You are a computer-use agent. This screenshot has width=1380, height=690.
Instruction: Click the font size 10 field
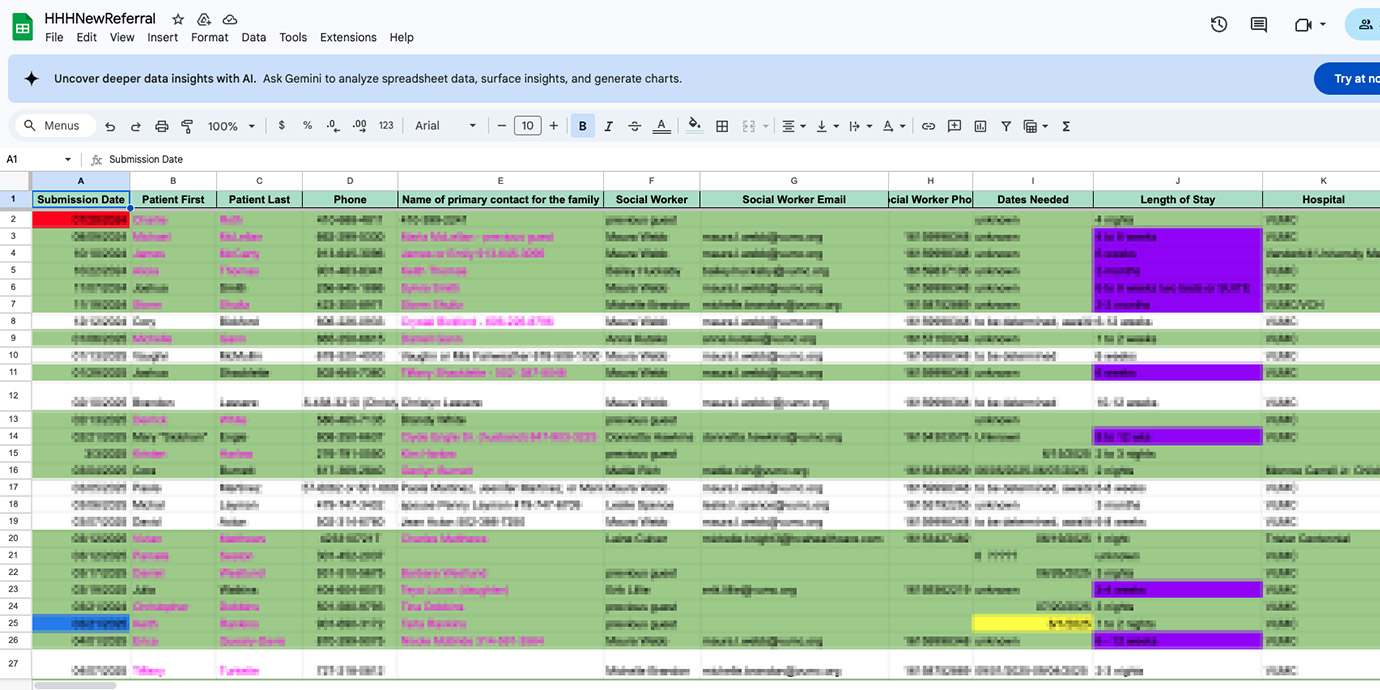pyautogui.click(x=527, y=126)
